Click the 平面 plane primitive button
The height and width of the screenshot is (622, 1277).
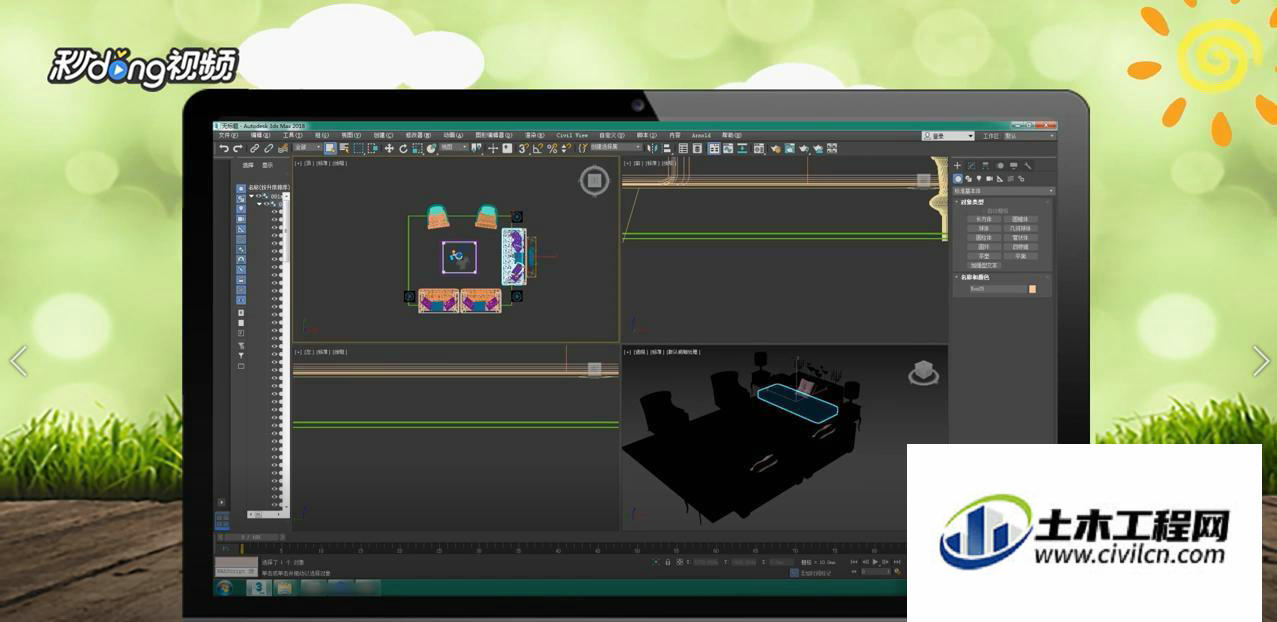1020,256
